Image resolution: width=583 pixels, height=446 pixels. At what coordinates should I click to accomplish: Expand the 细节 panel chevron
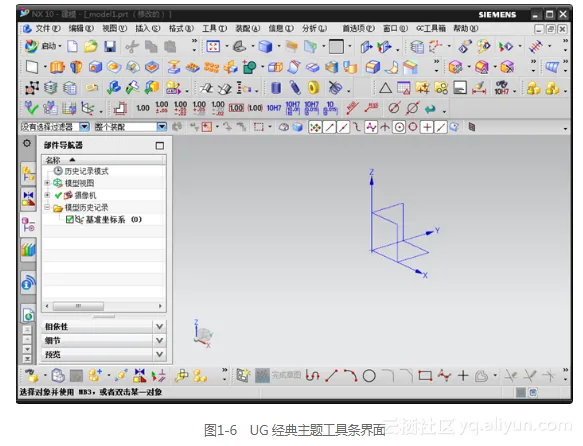click(x=160, y=340)
